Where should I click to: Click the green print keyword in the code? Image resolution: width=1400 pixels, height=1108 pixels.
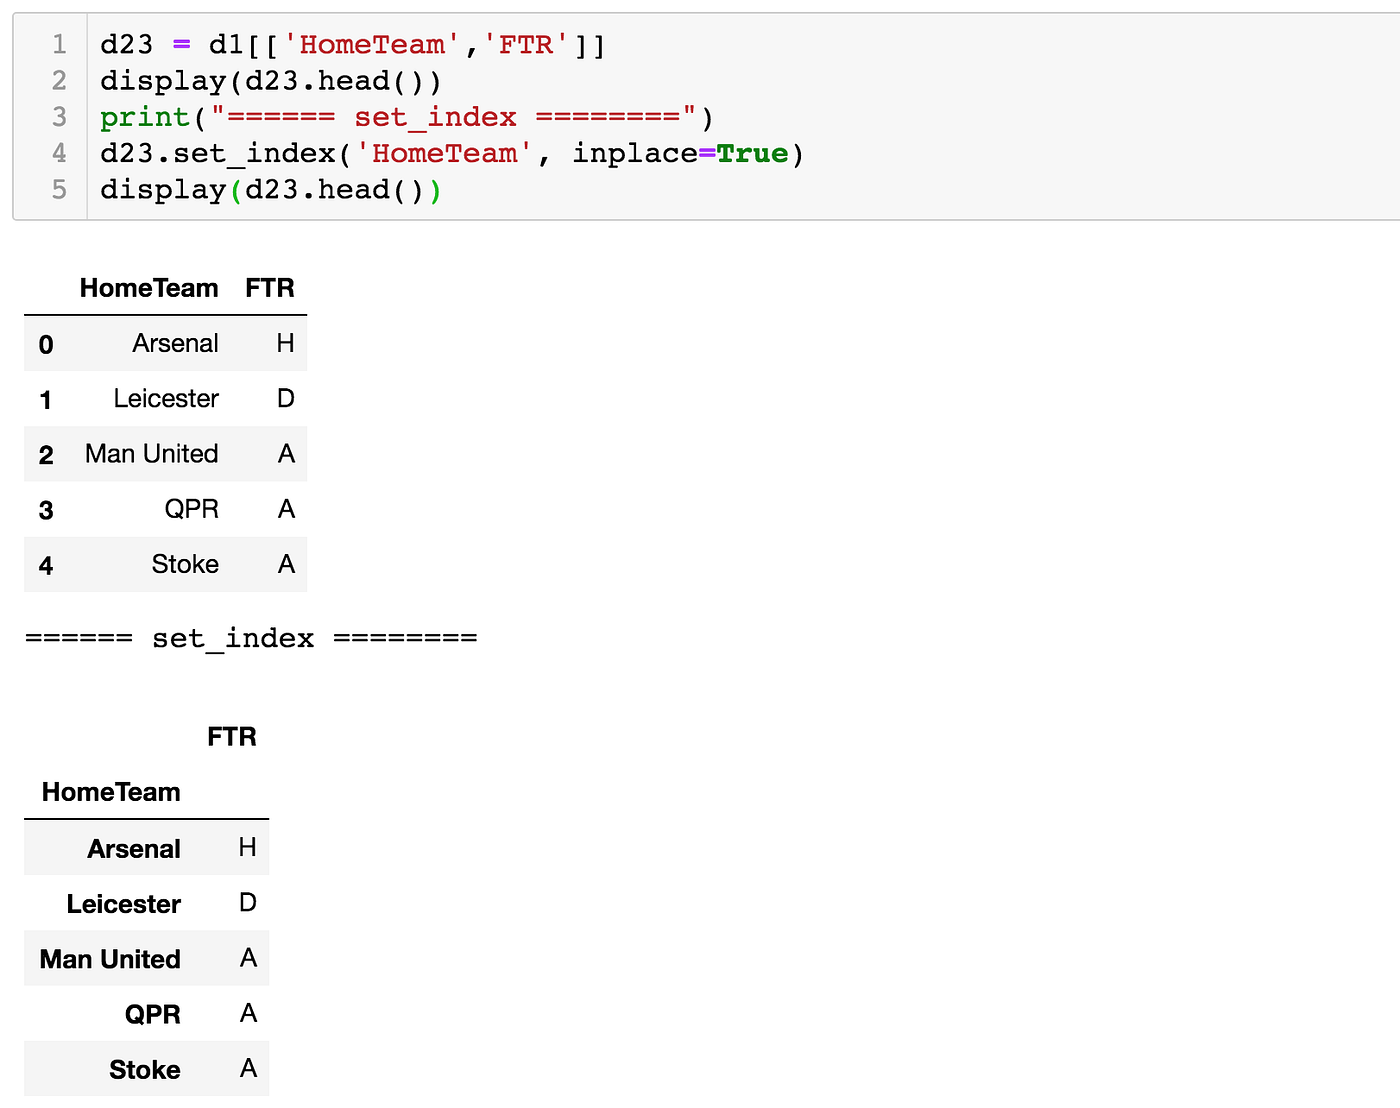[145, 117]
